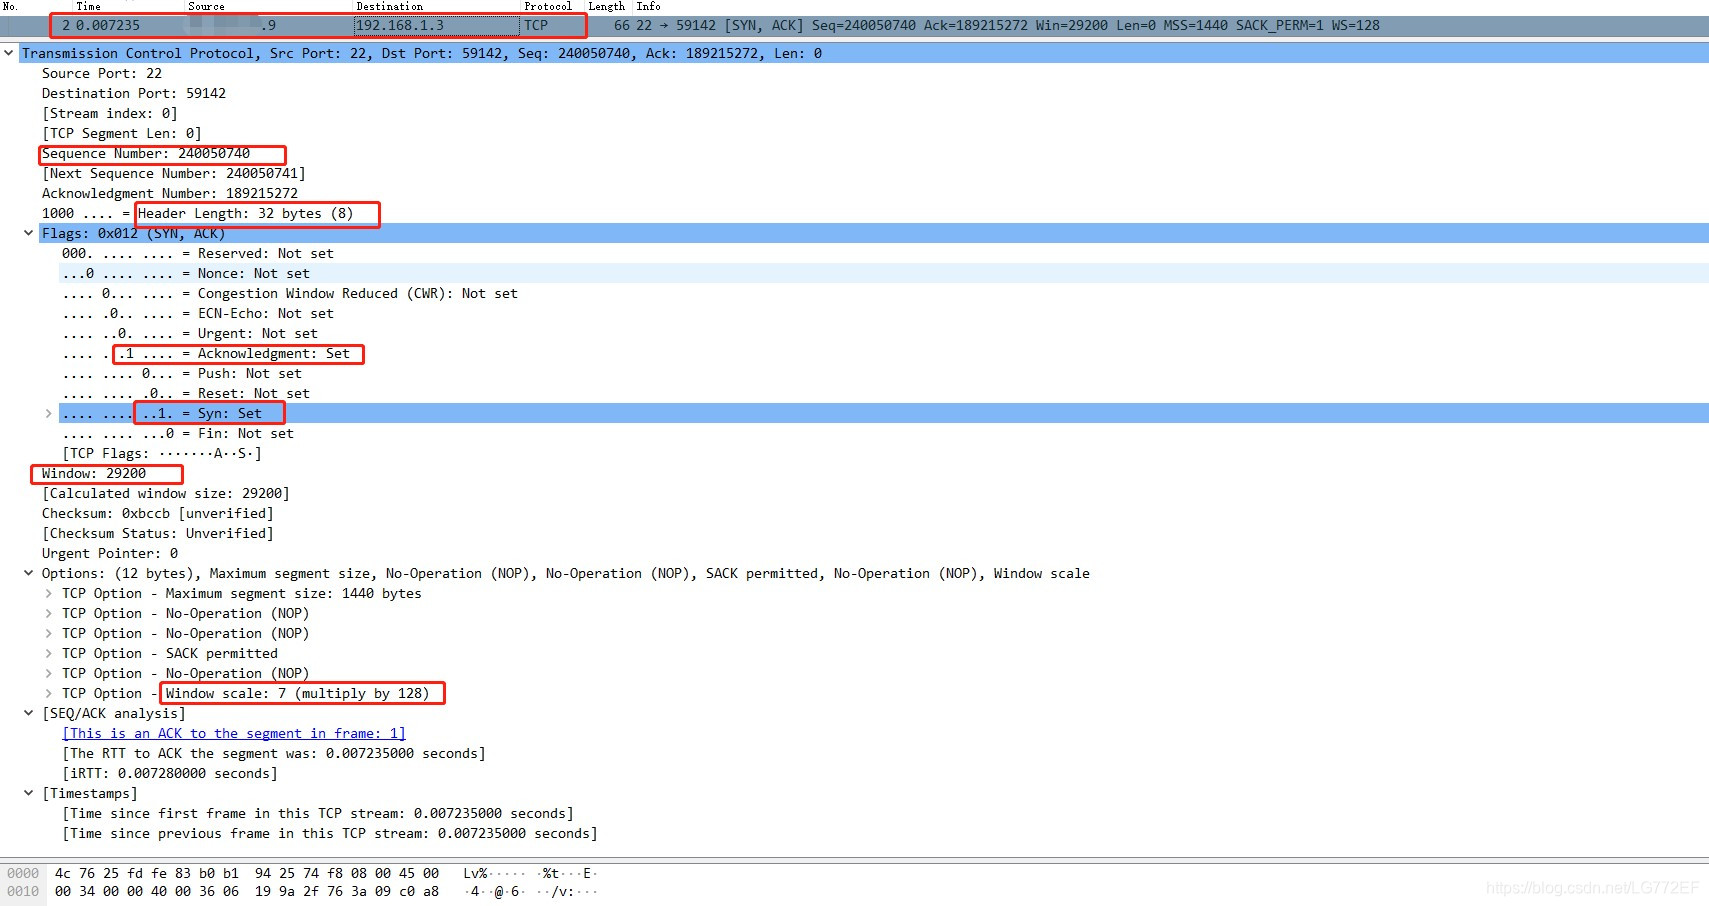1709x906 pixels.
Task: Select the Fin: Not set flag
Action: click(x=178, y=433)
